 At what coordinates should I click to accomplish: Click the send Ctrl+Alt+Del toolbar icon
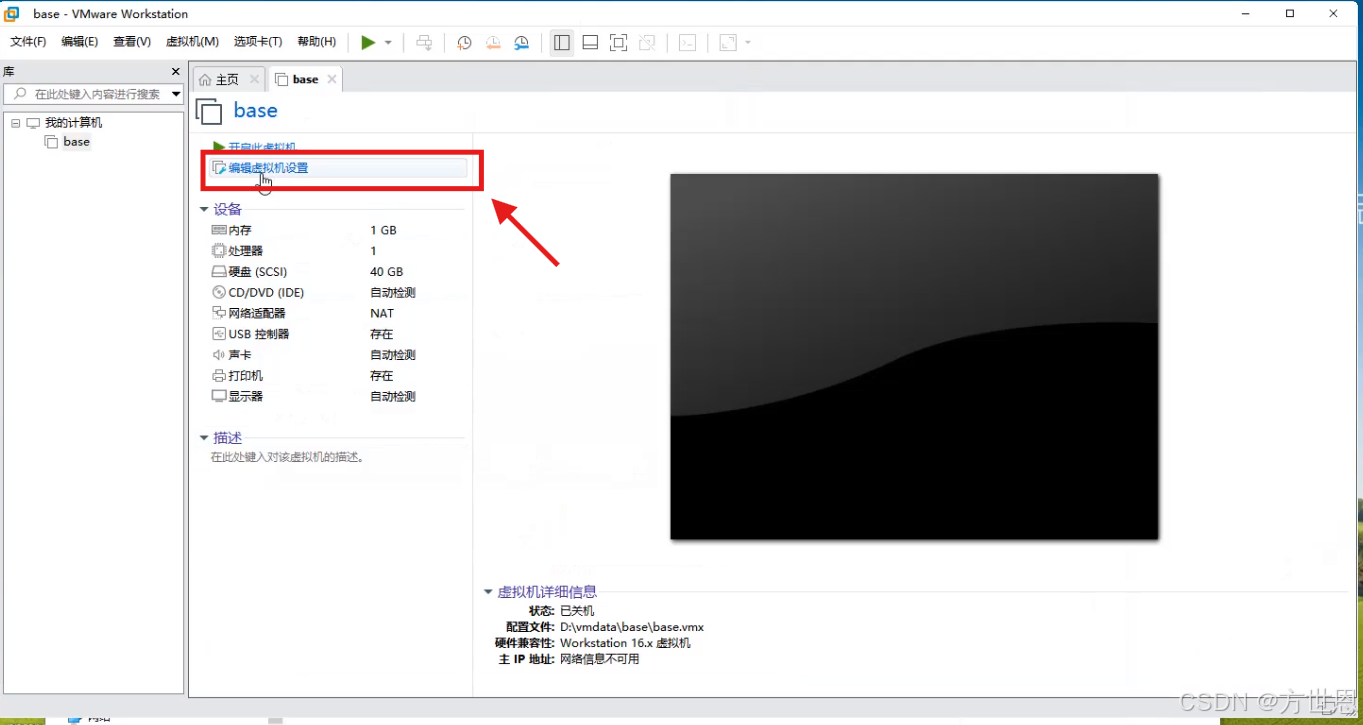[x=424, y=42]
